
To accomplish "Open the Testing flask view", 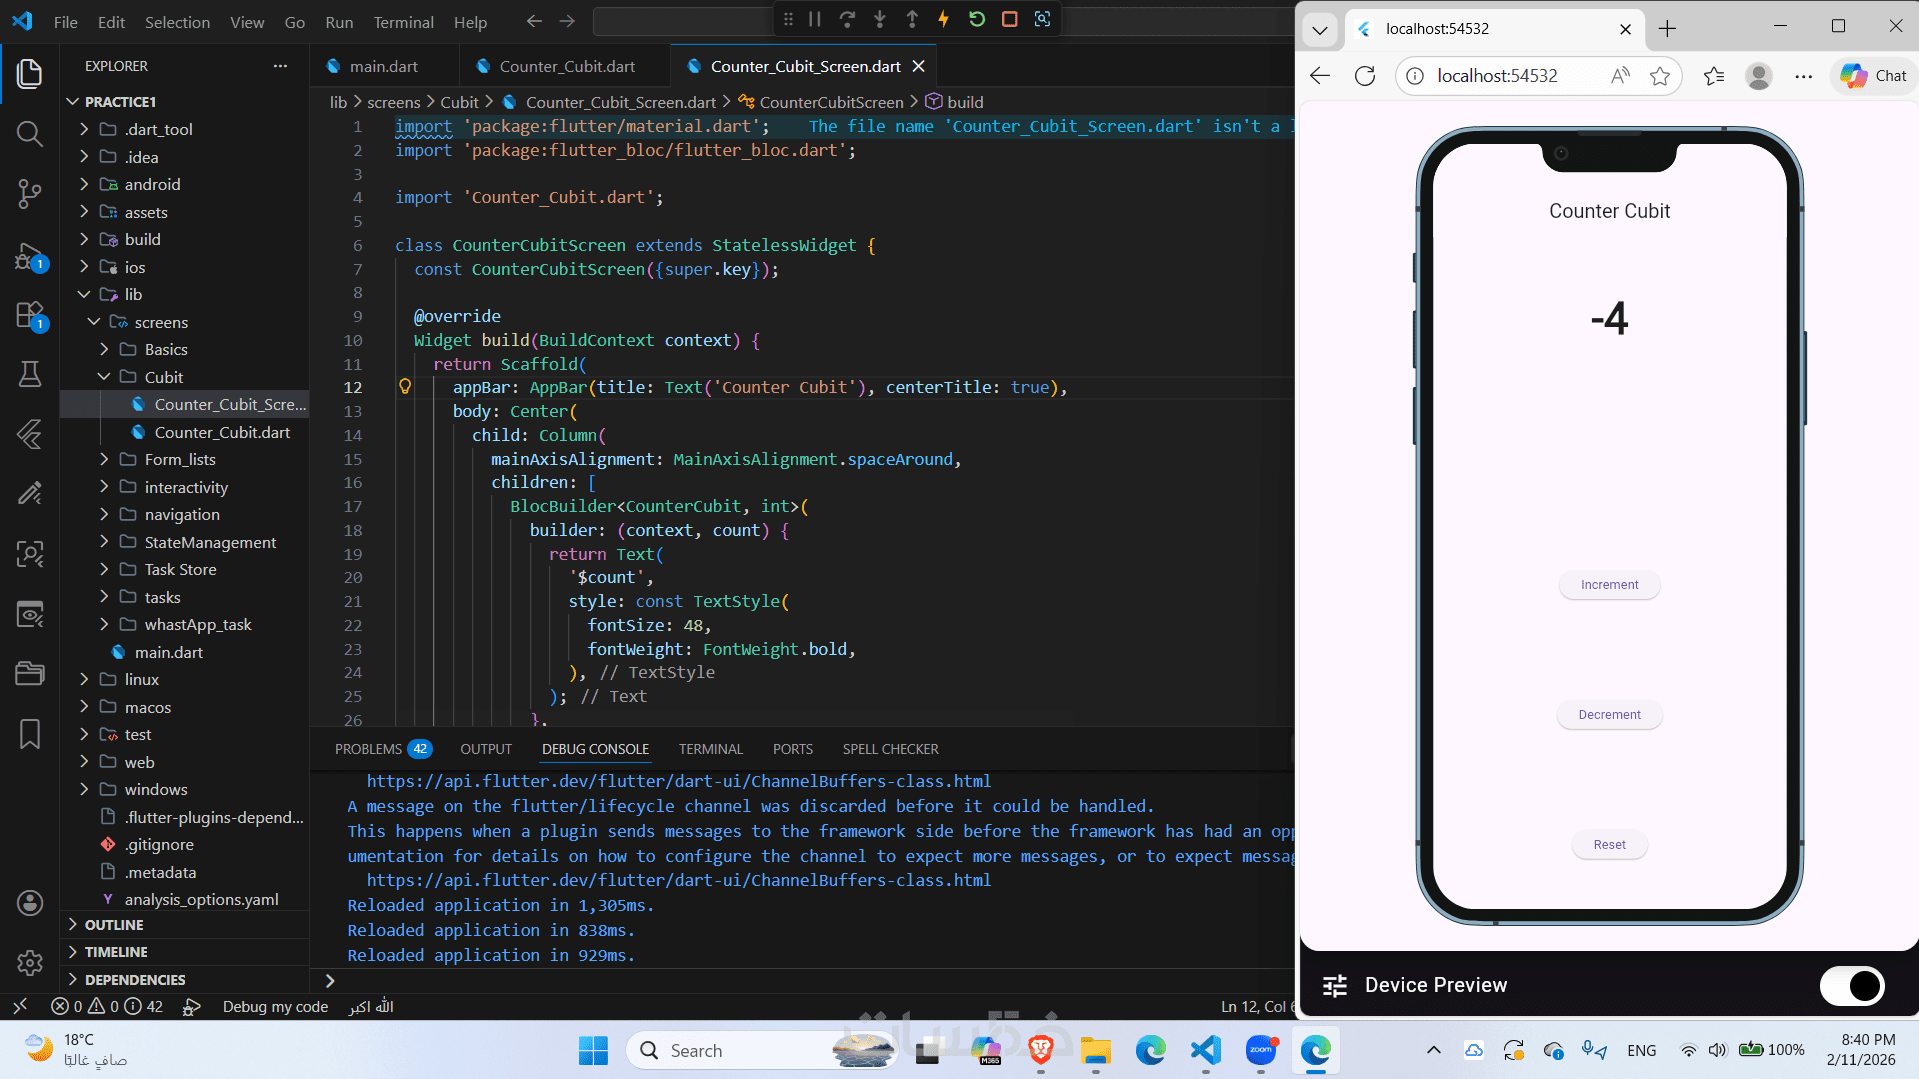I will (30, 374).
